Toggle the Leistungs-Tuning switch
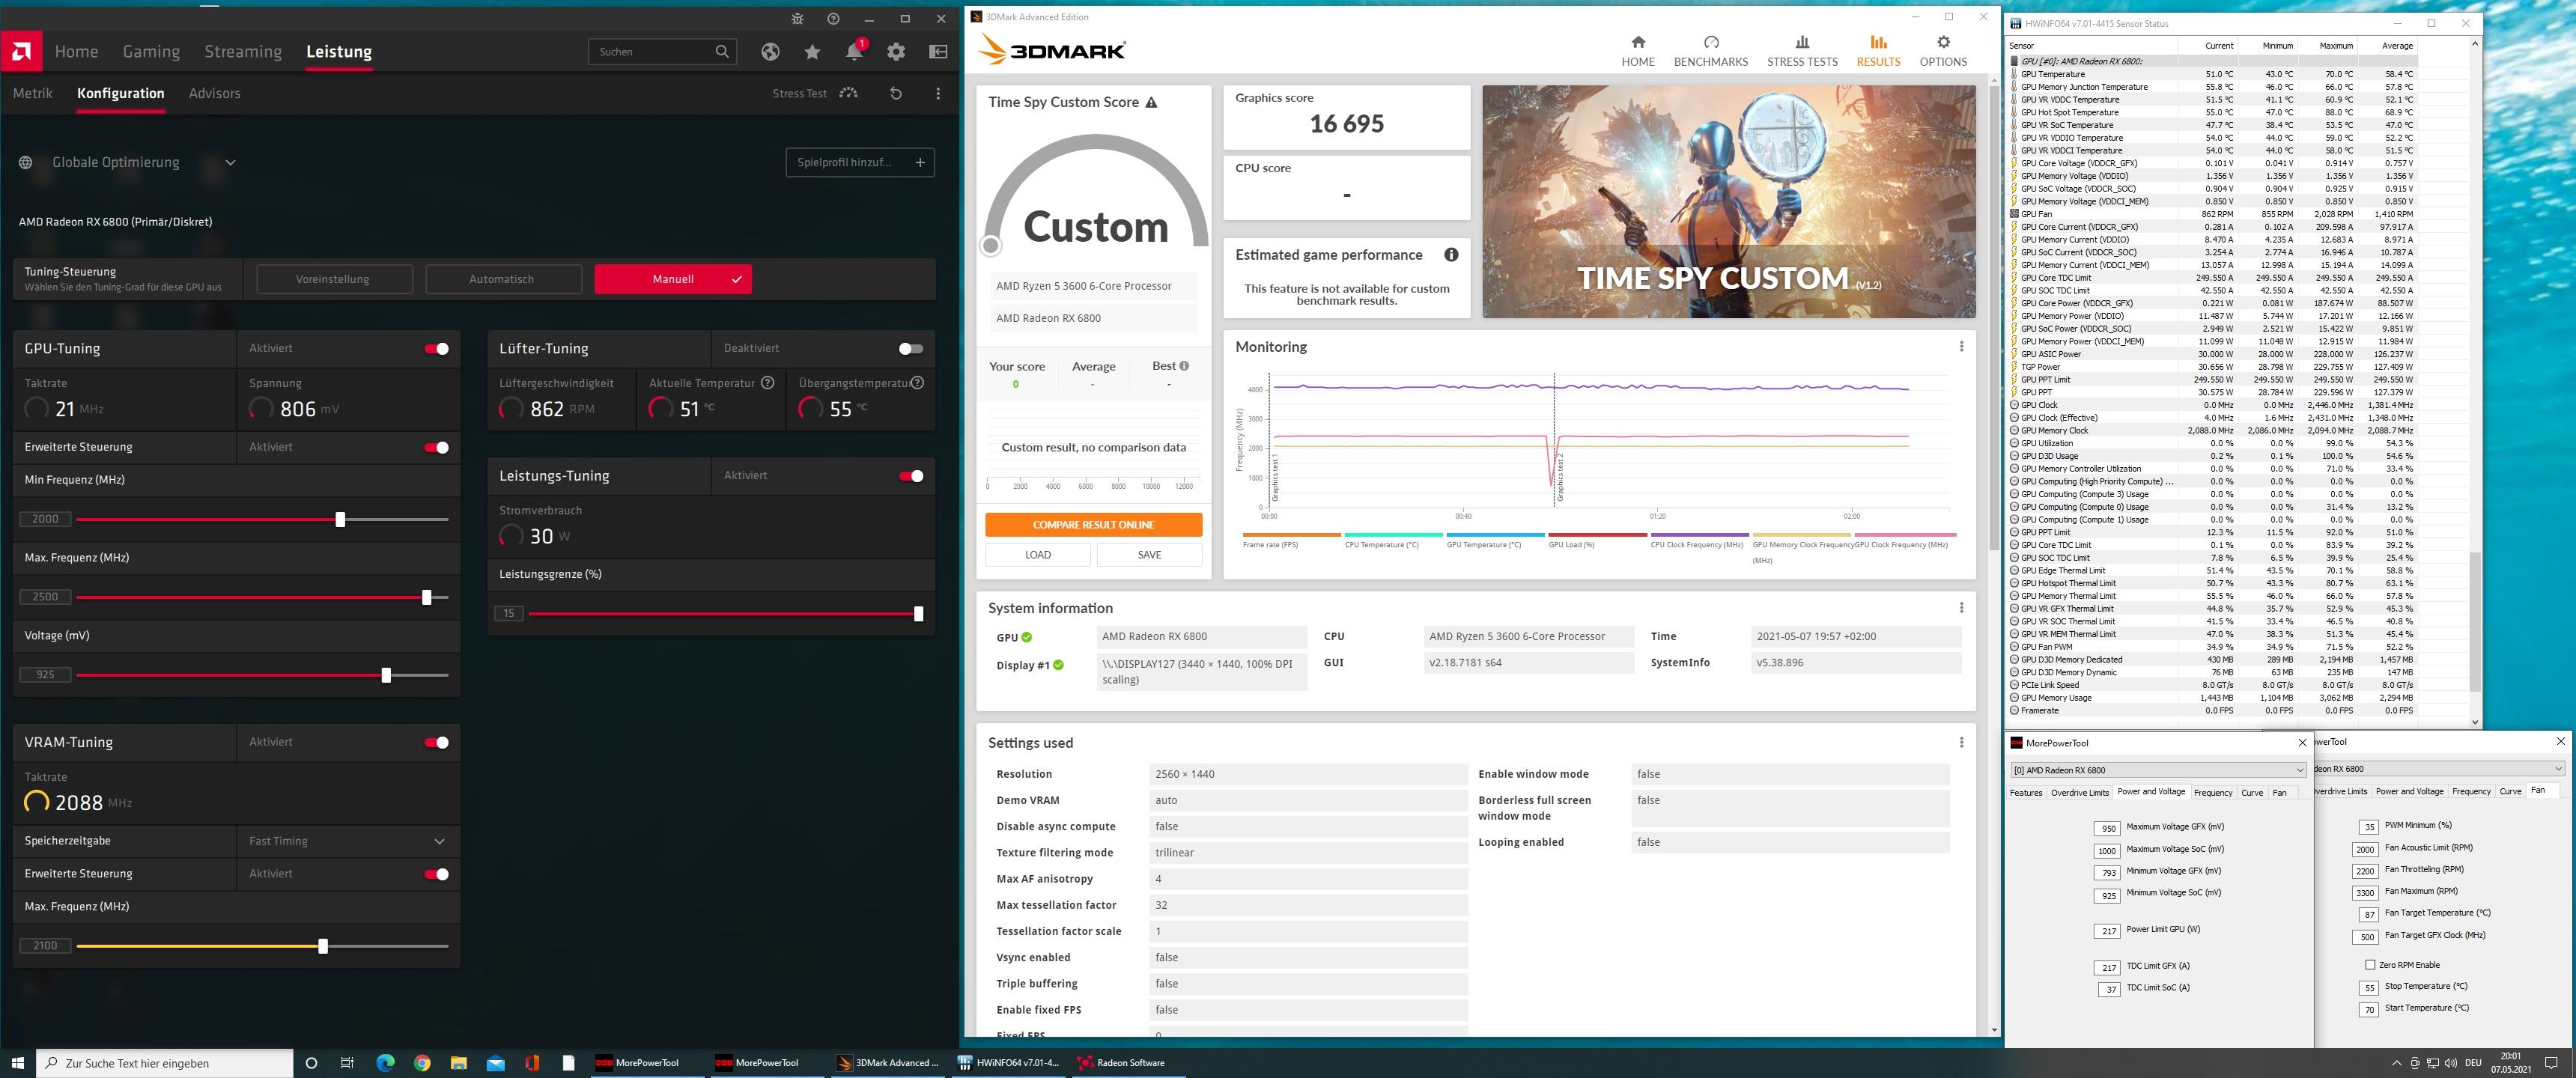 pyautogui.click(x=911, y=476)
